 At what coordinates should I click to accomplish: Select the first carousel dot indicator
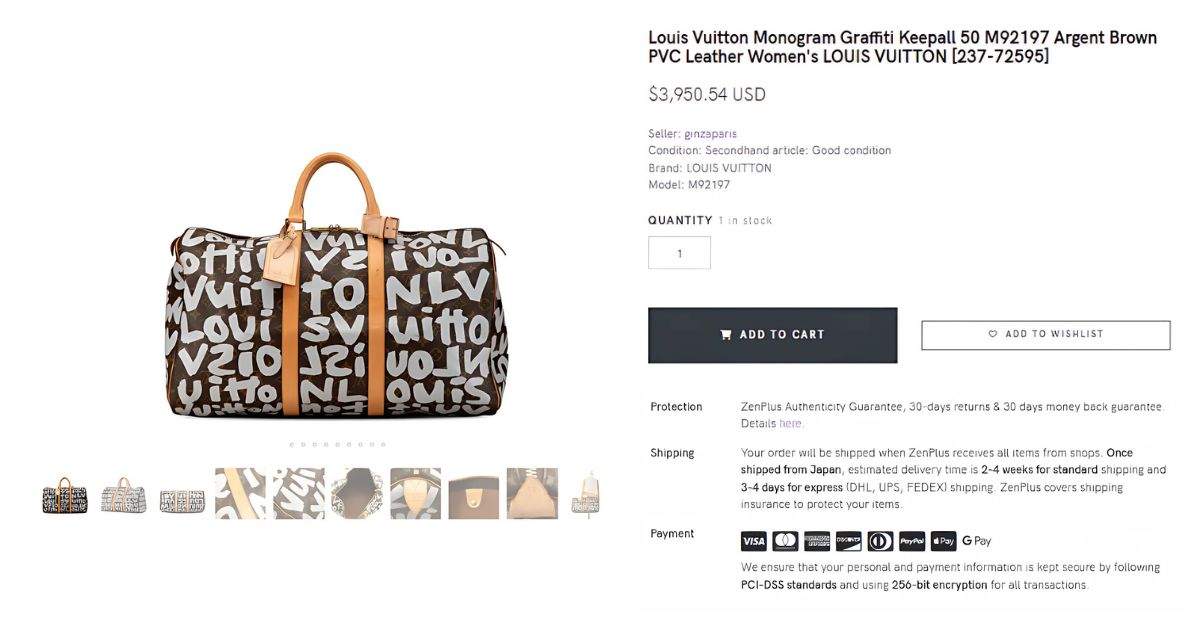pos(291,444)
